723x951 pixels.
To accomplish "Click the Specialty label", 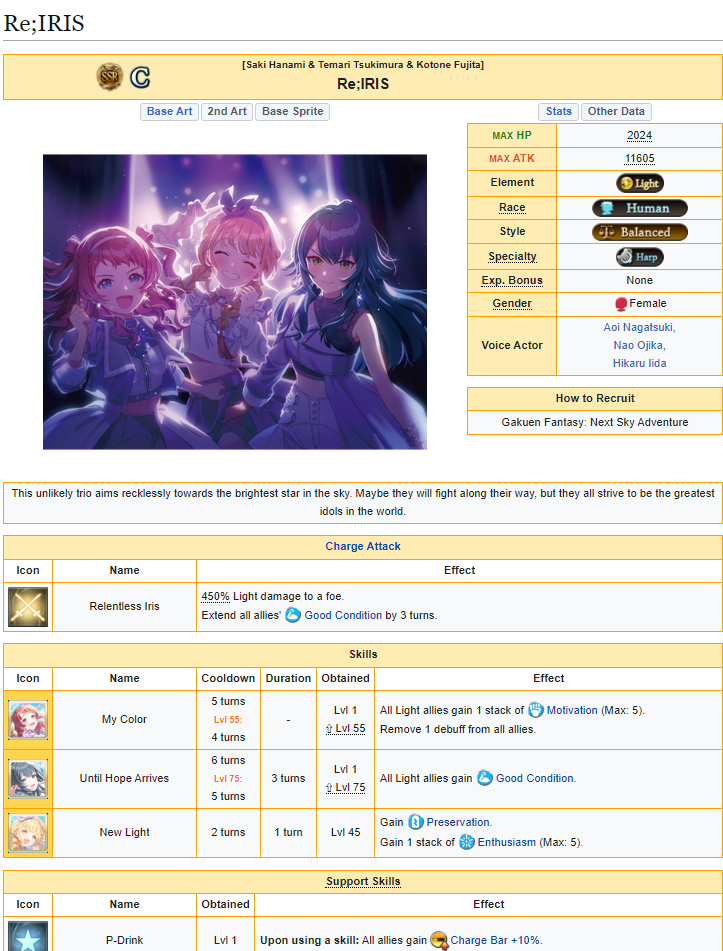I will (512, 257).
